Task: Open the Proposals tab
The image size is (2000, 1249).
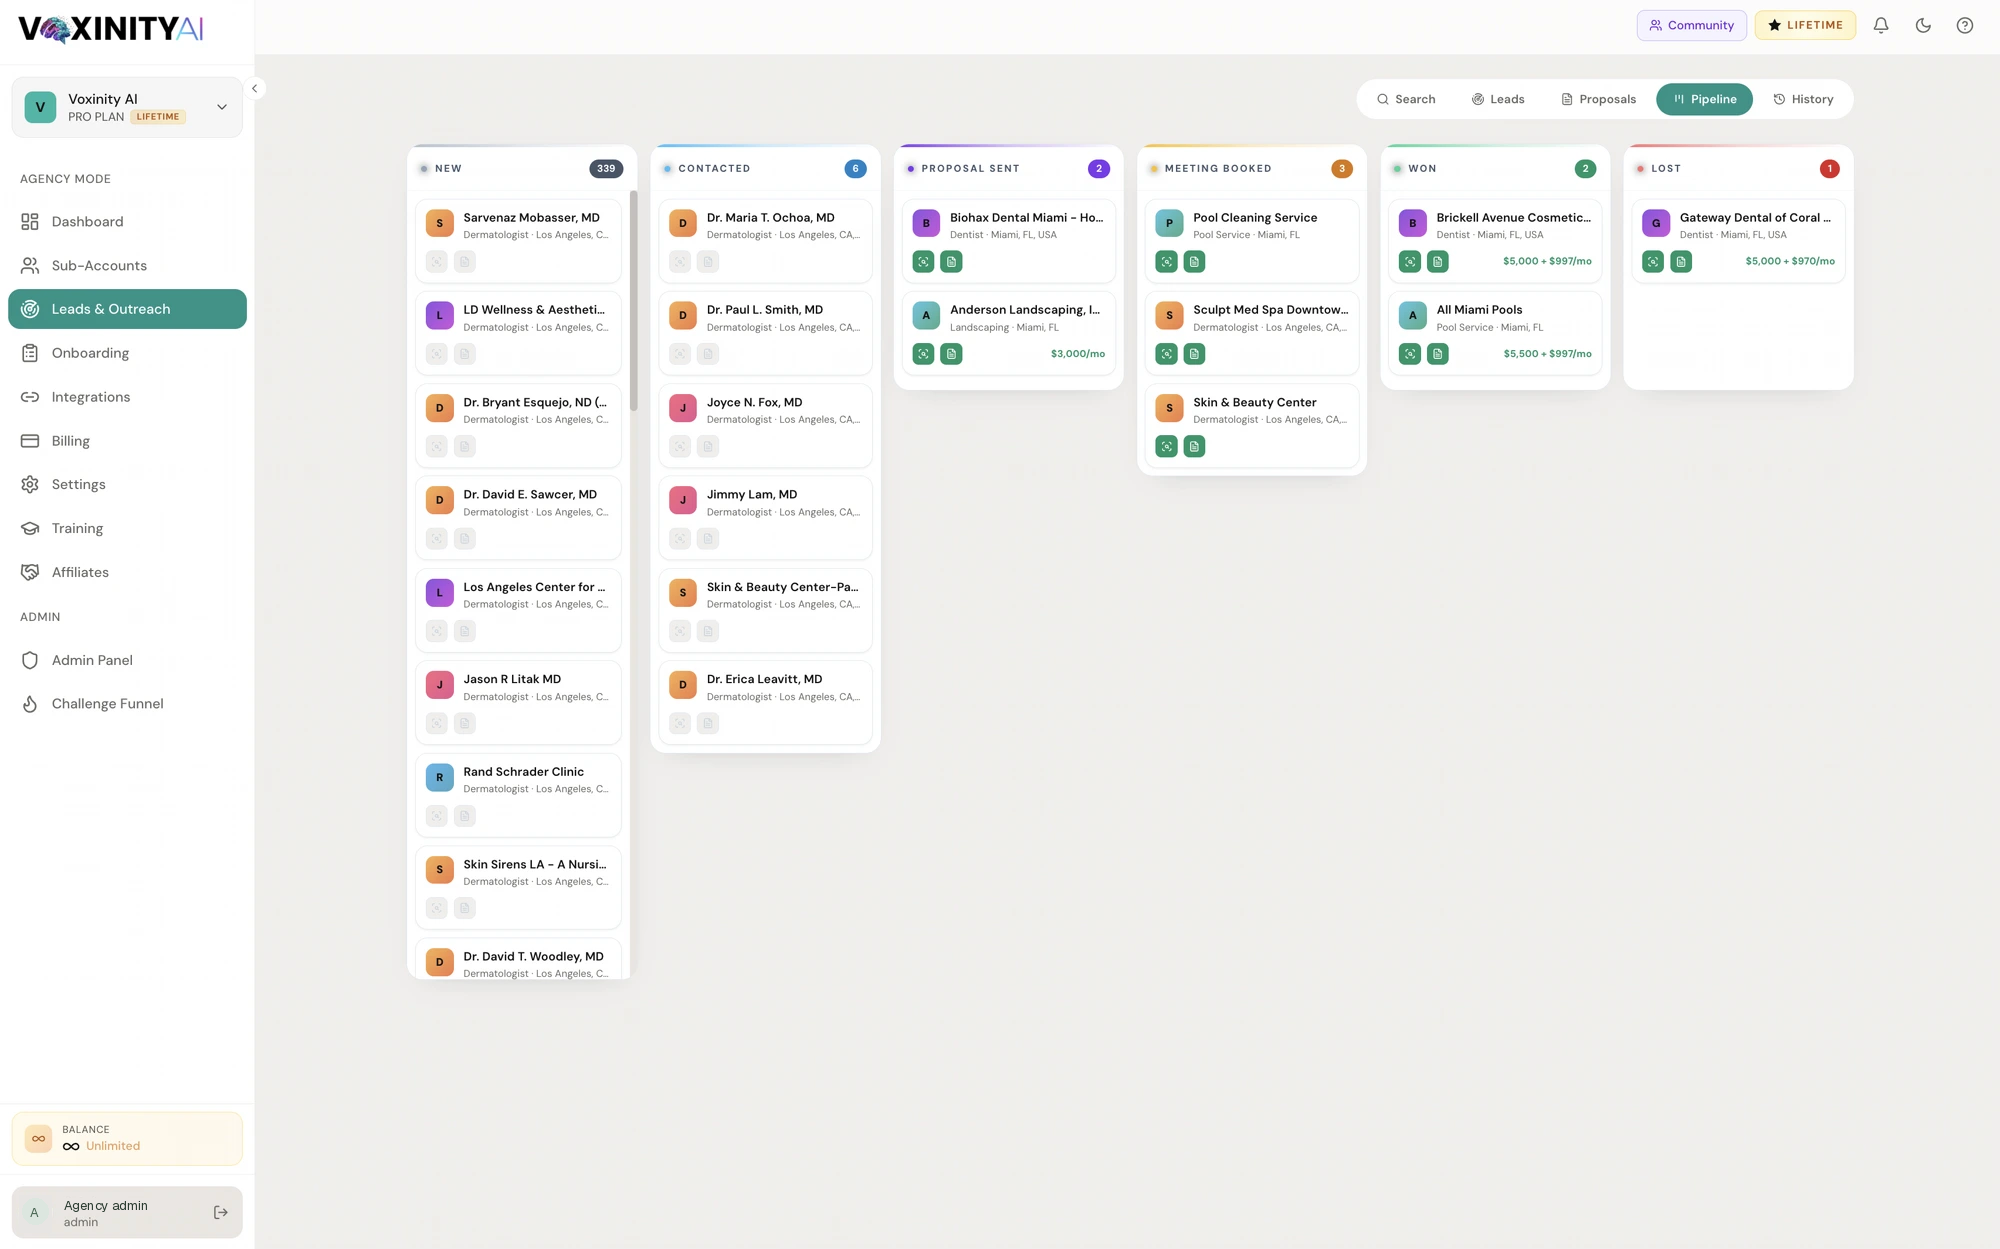Action: [x=1597, y=99]
